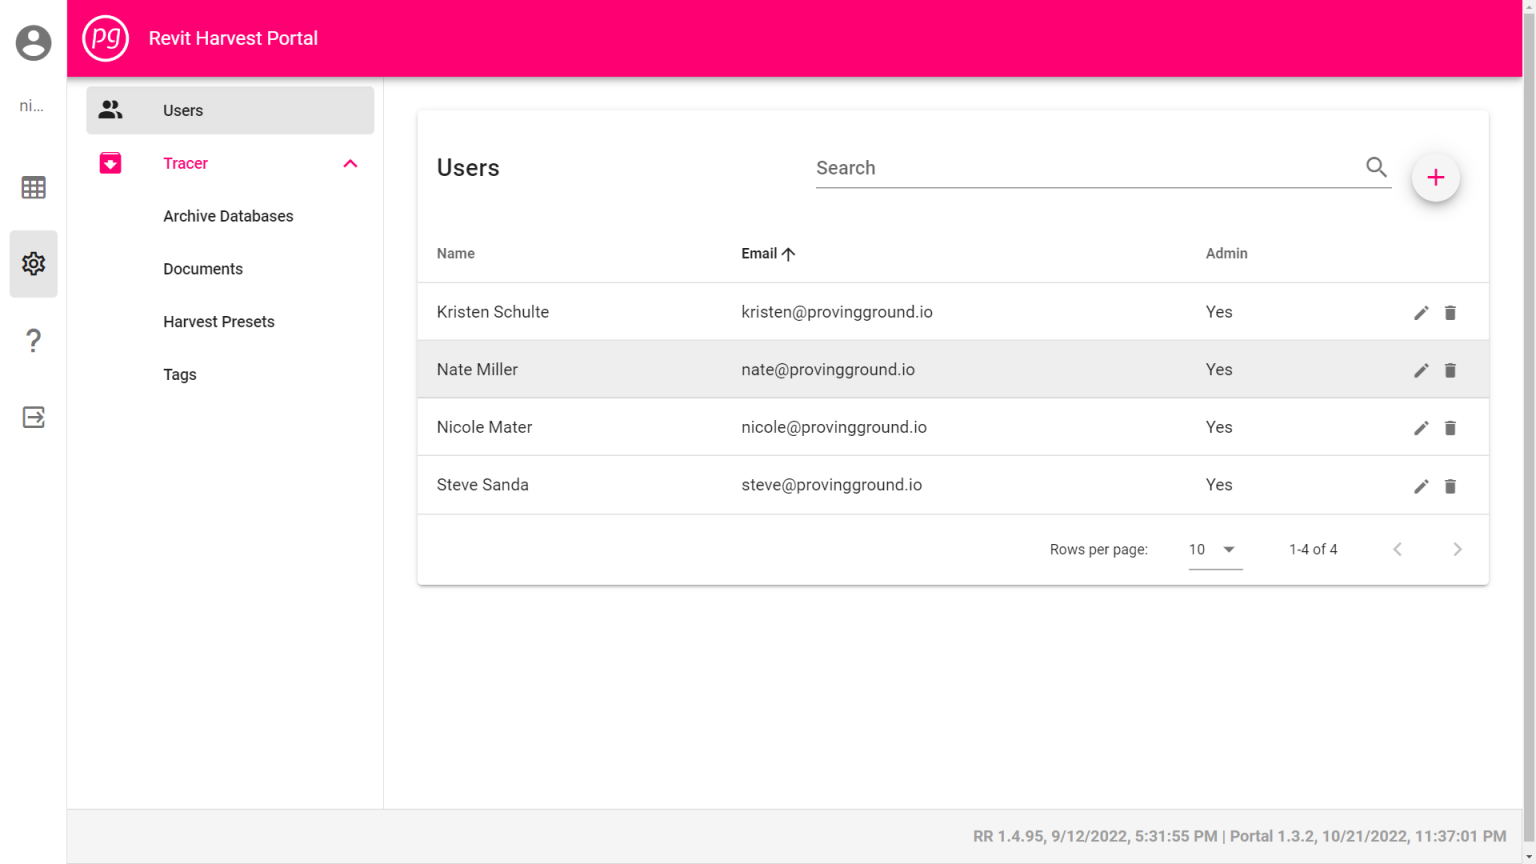Click the user profile avatar top left
Screen dimensions: 1536x864
click(x=33, y=42)
